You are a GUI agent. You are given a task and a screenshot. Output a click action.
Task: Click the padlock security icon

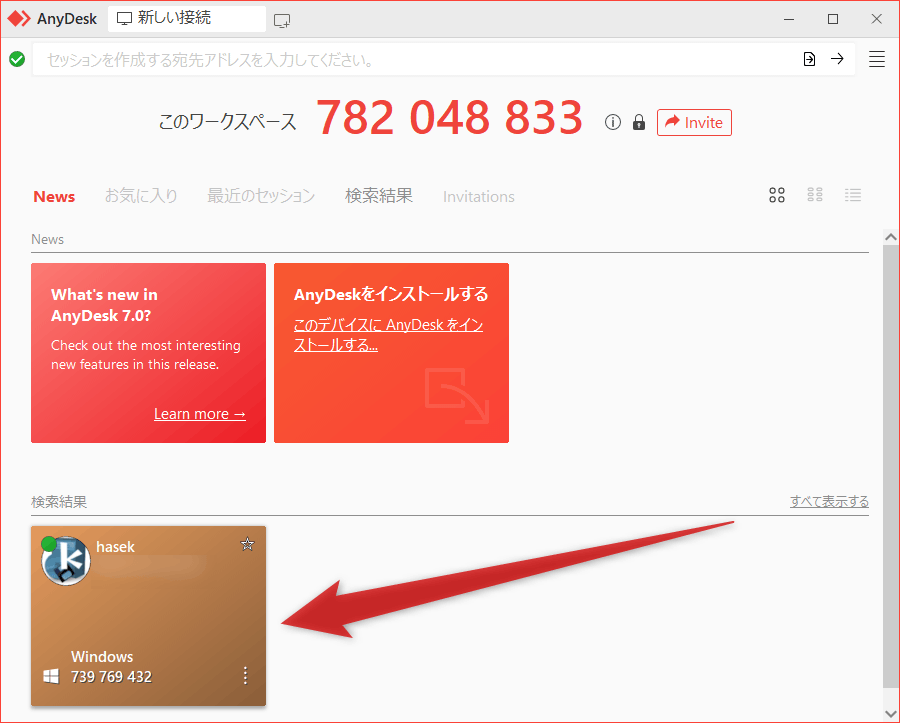pyautogui.click(x=639, y=122)
